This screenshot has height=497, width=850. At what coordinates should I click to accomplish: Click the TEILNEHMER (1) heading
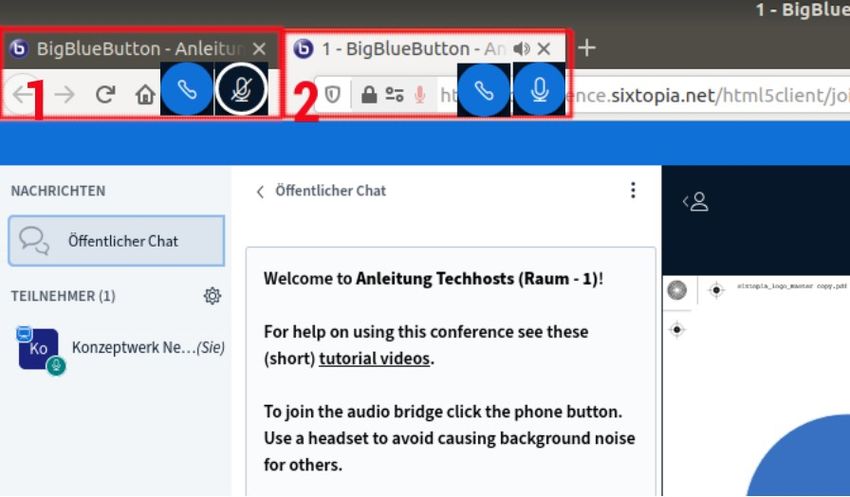tap(63, 296)
